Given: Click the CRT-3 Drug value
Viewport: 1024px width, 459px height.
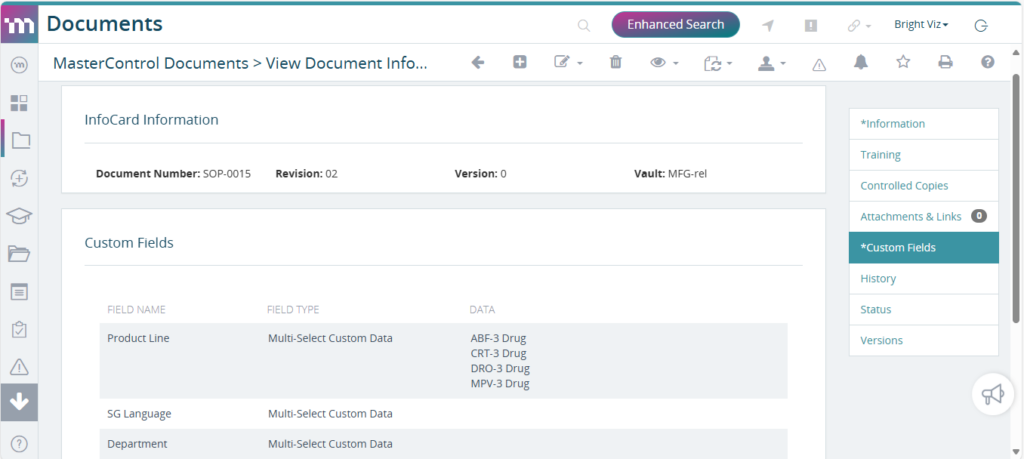Looking at the screenshot, I should [498, 353].
